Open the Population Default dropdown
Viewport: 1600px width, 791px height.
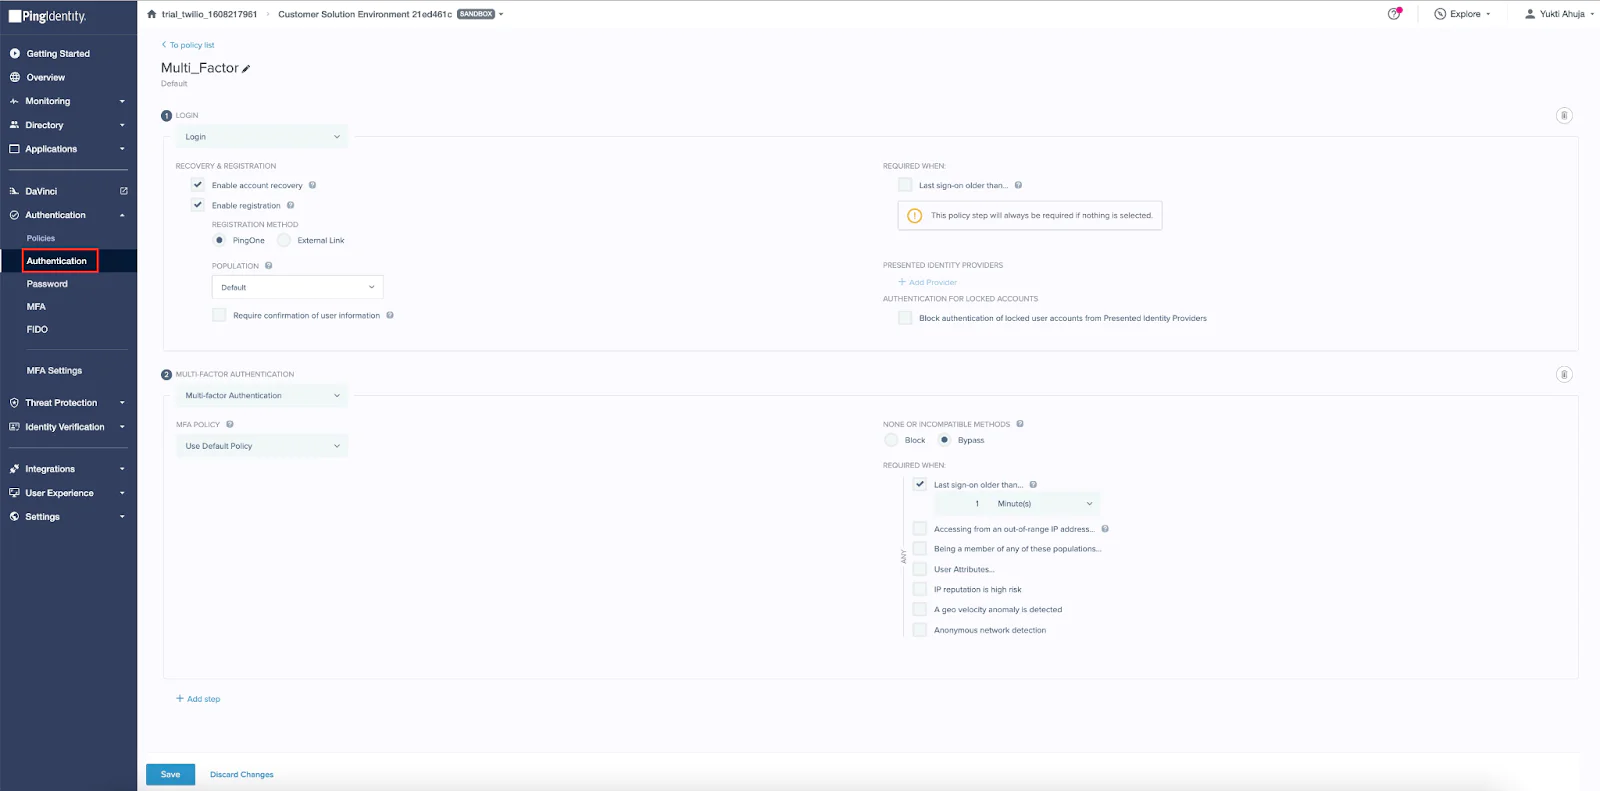tap(297, 287)
